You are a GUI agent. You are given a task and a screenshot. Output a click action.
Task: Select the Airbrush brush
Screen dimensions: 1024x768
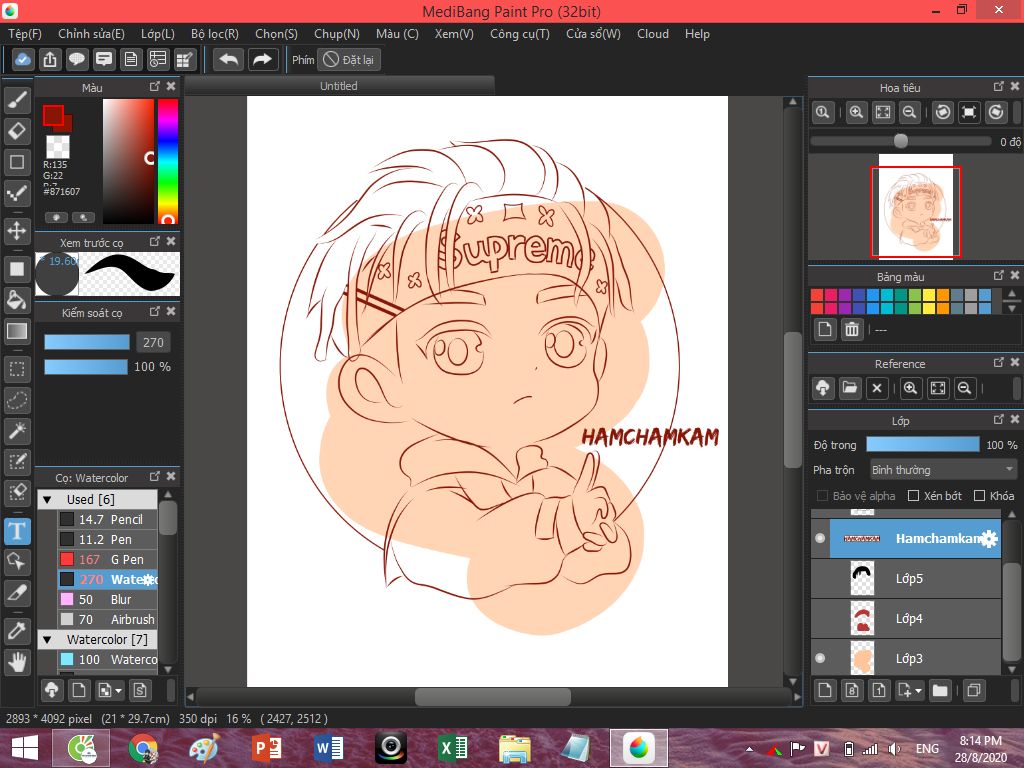[108, 619]
